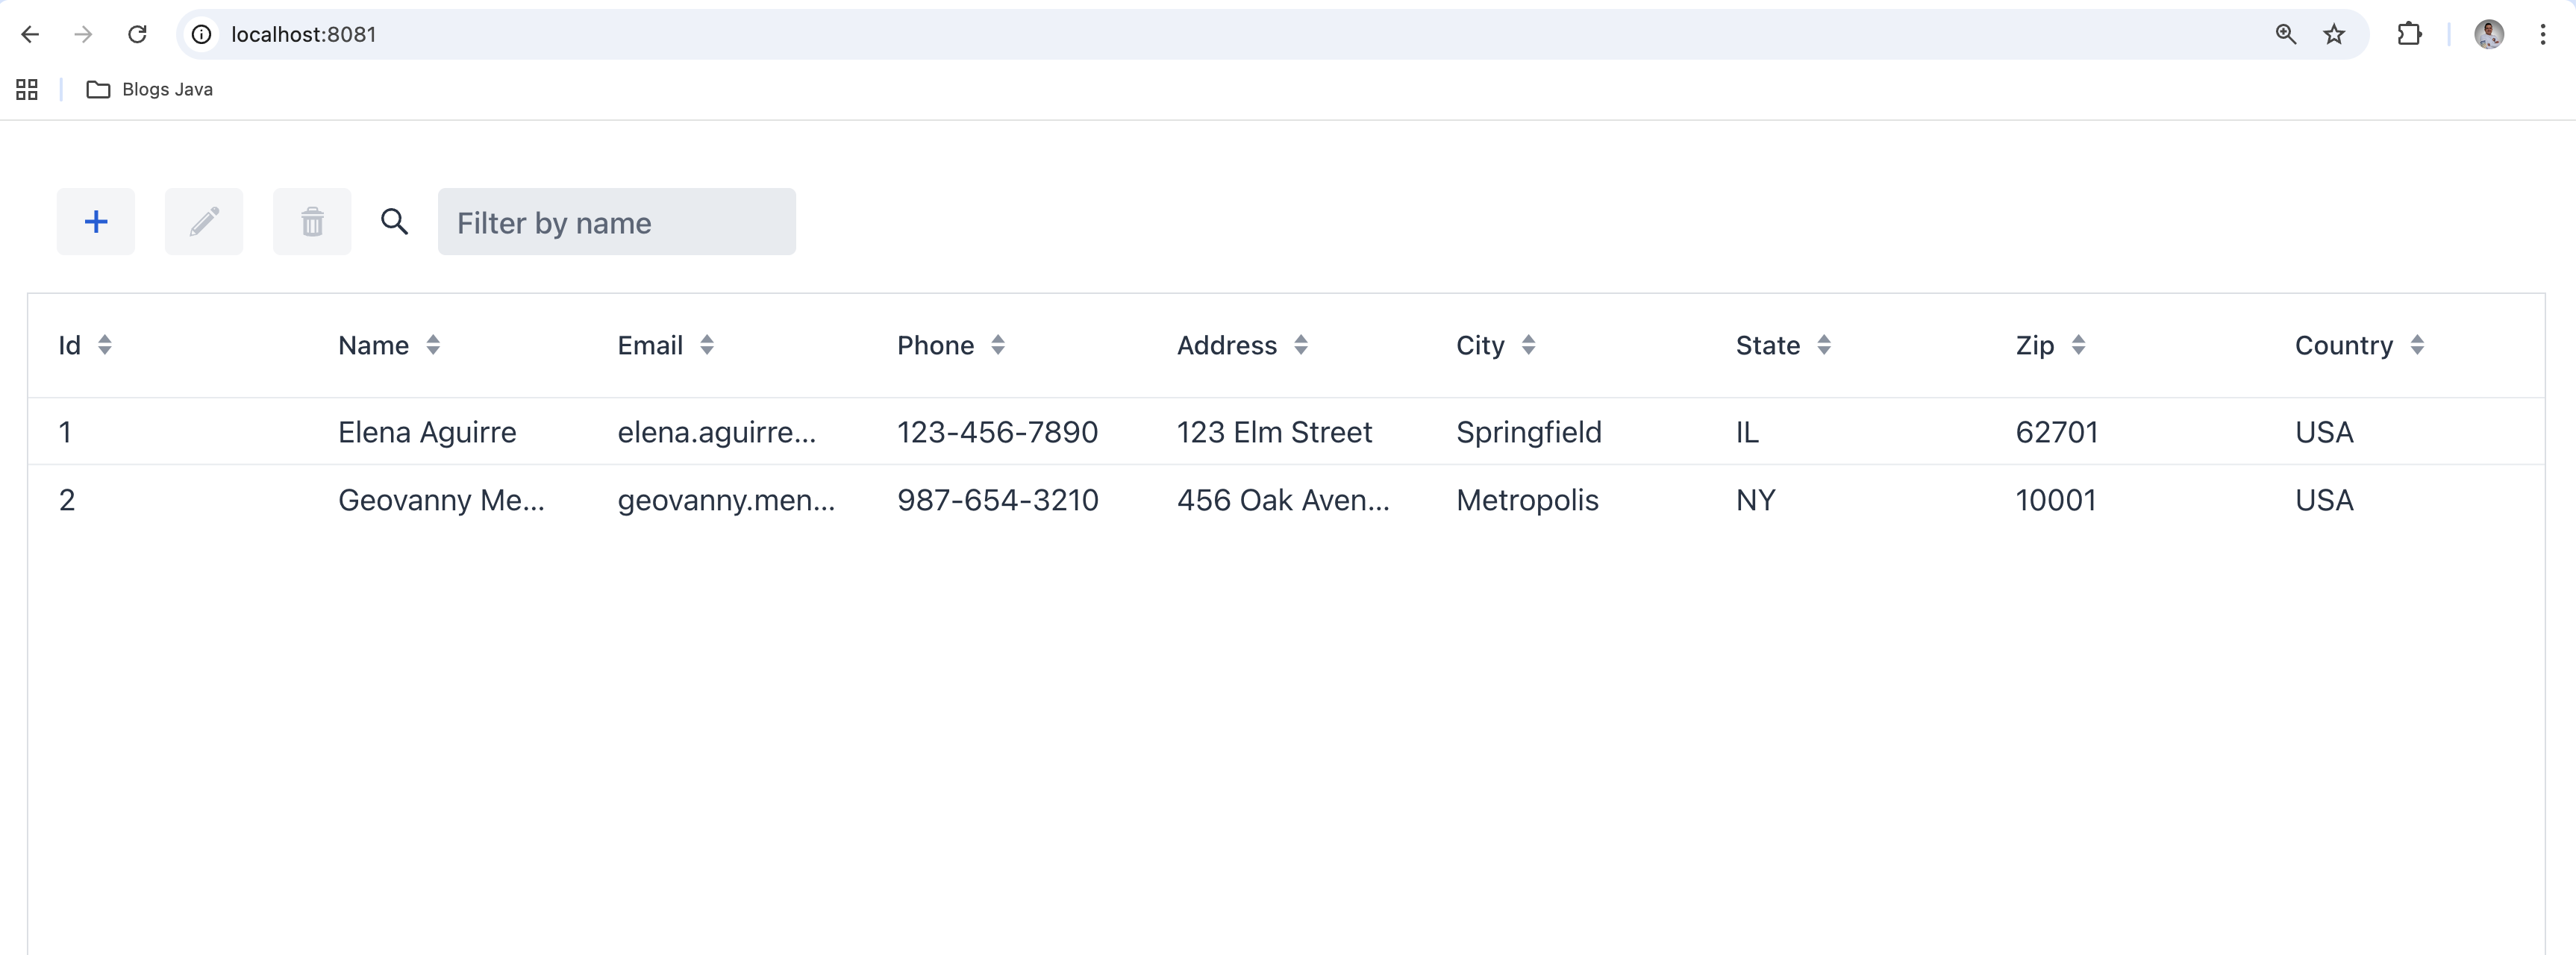Image resolution: width=2576 pixels, height=955 pixels.
Task: Open the apps grid in bookmarks bar
Action: (x=27, y=90)
